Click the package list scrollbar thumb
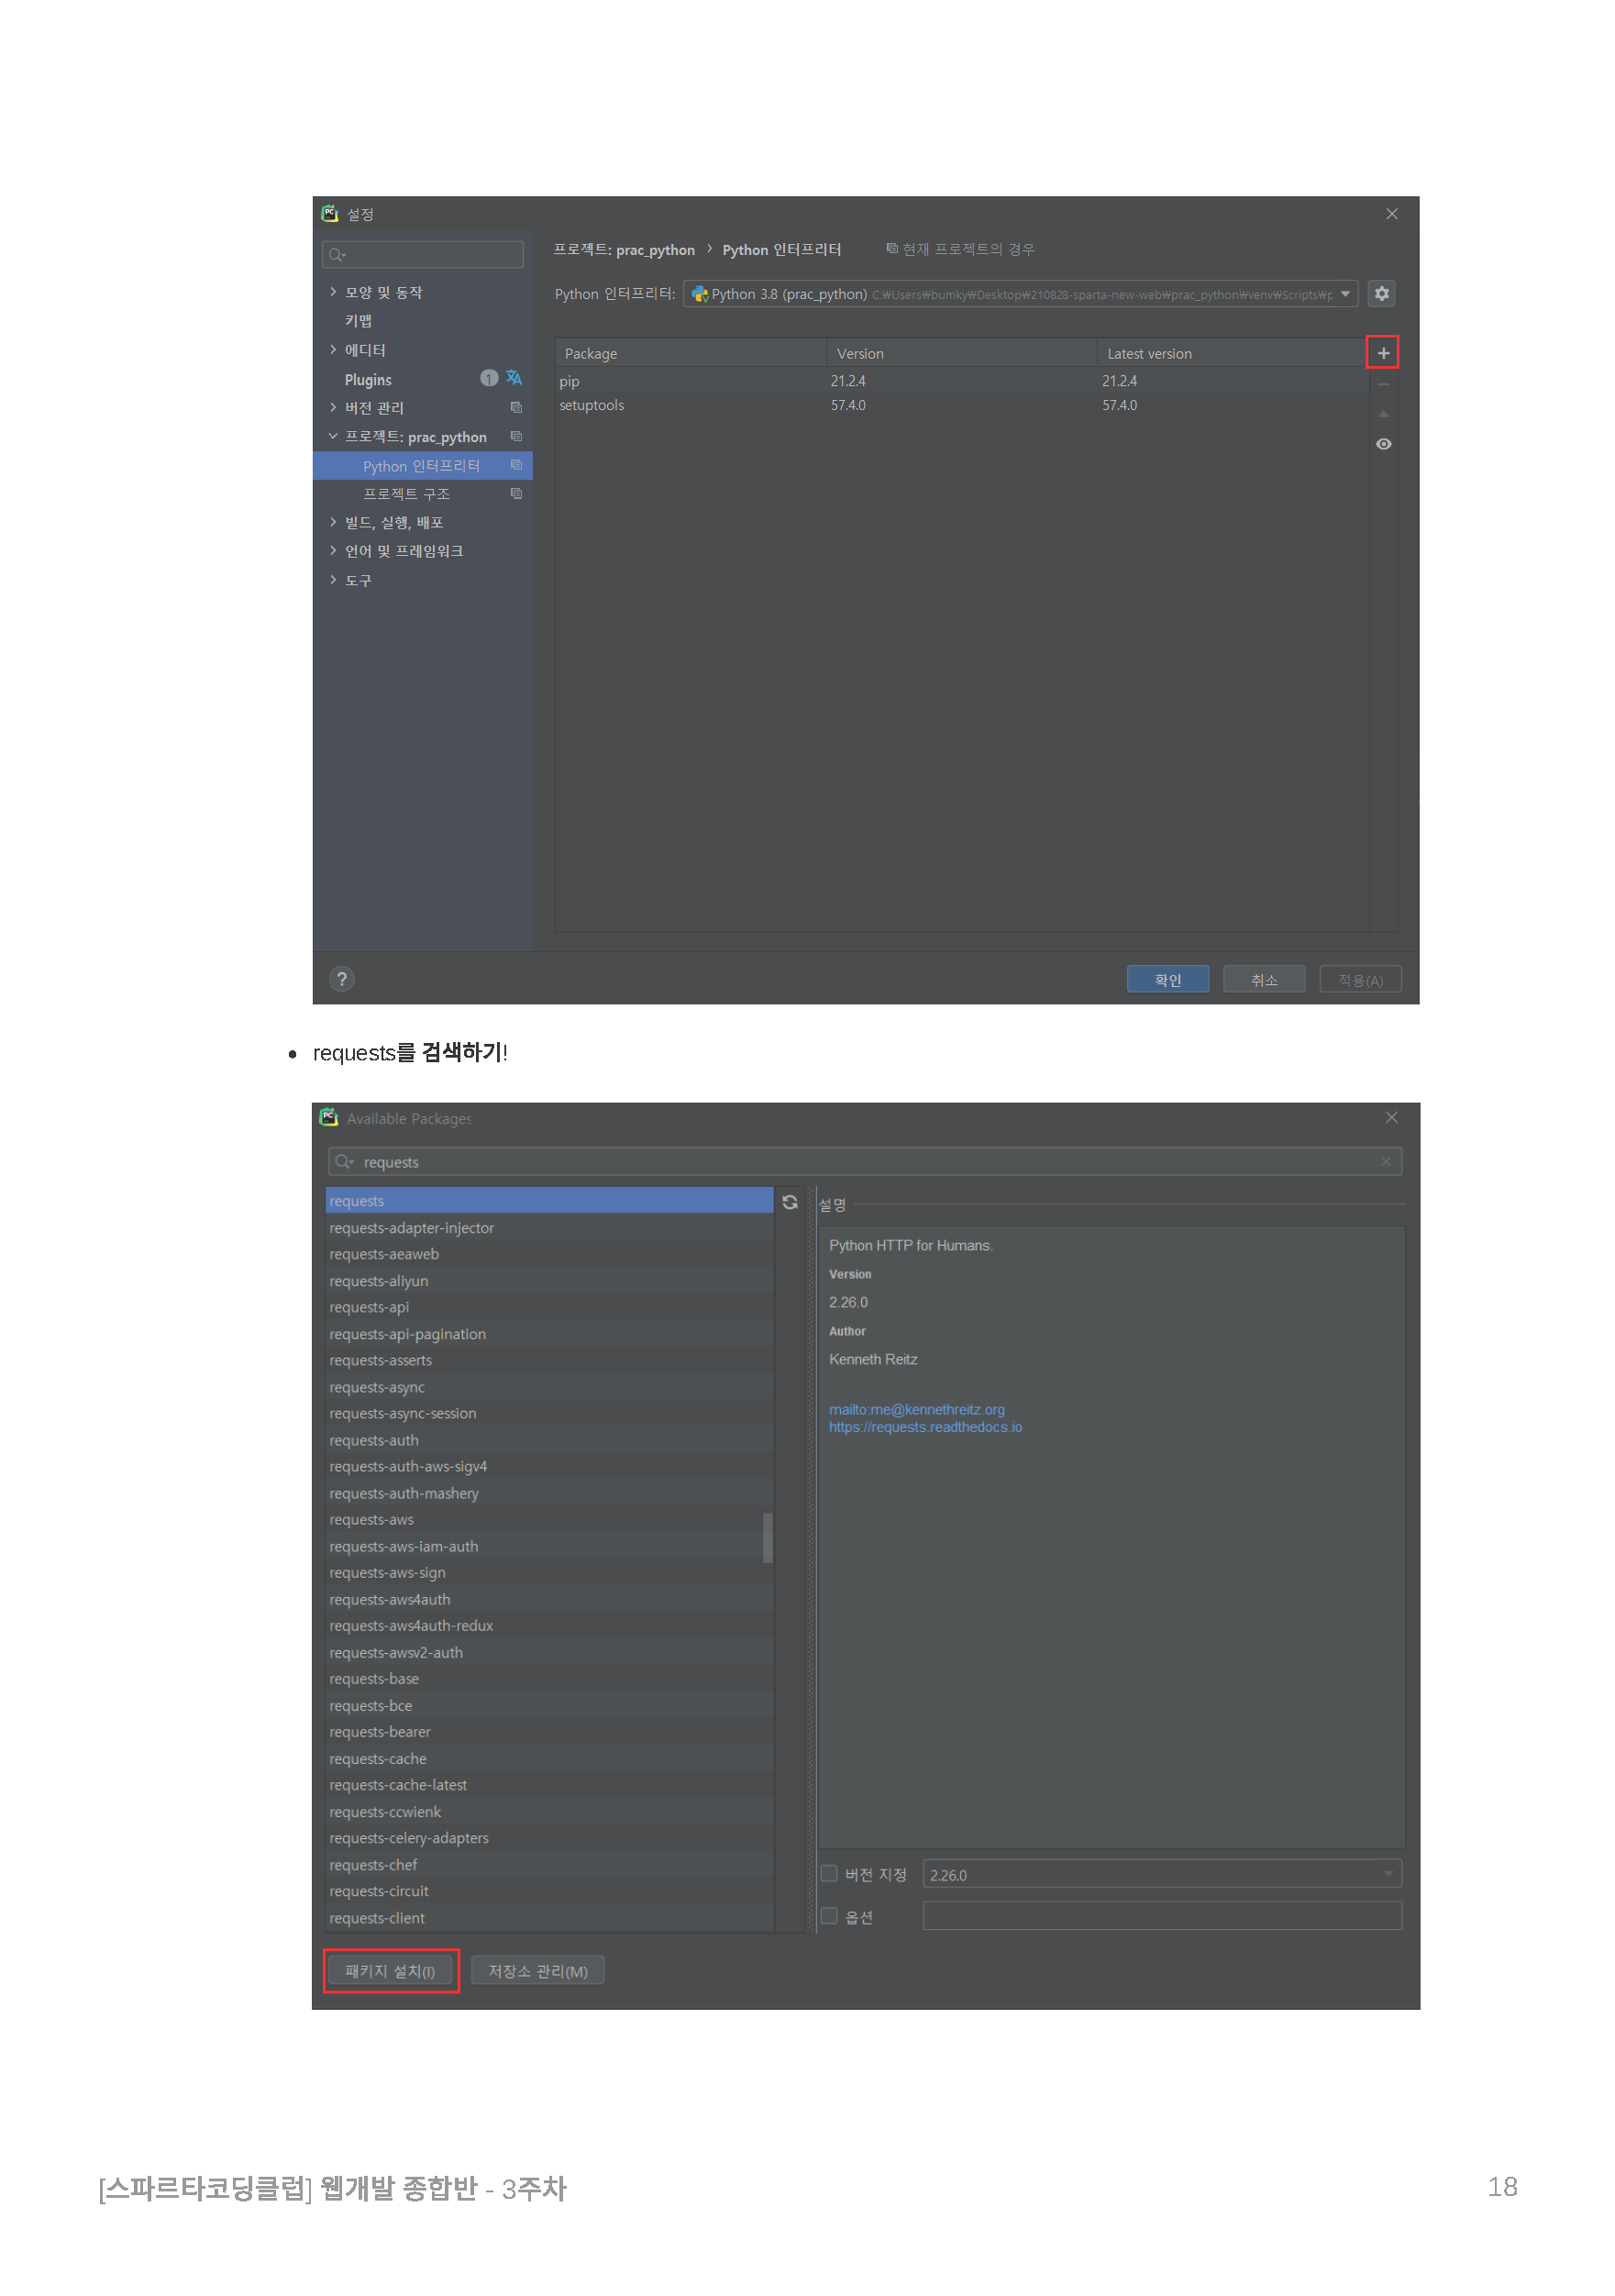Image resolution: width=1615 pixels, height=2296 pixels. tap(767, 1537)
